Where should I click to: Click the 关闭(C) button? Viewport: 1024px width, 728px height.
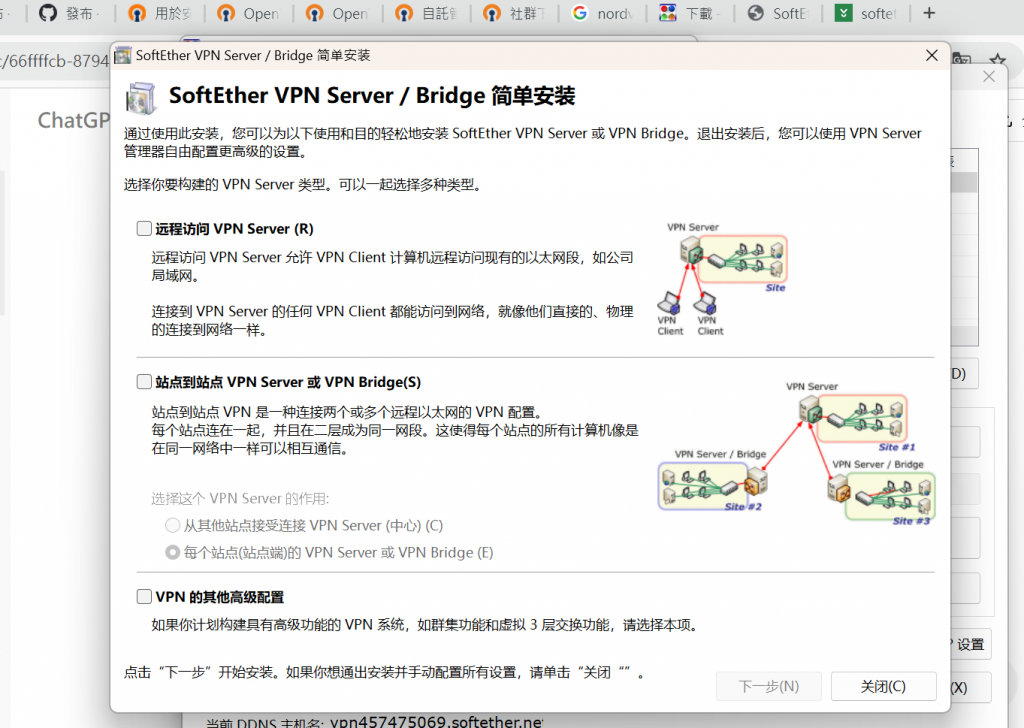(884, 686)
